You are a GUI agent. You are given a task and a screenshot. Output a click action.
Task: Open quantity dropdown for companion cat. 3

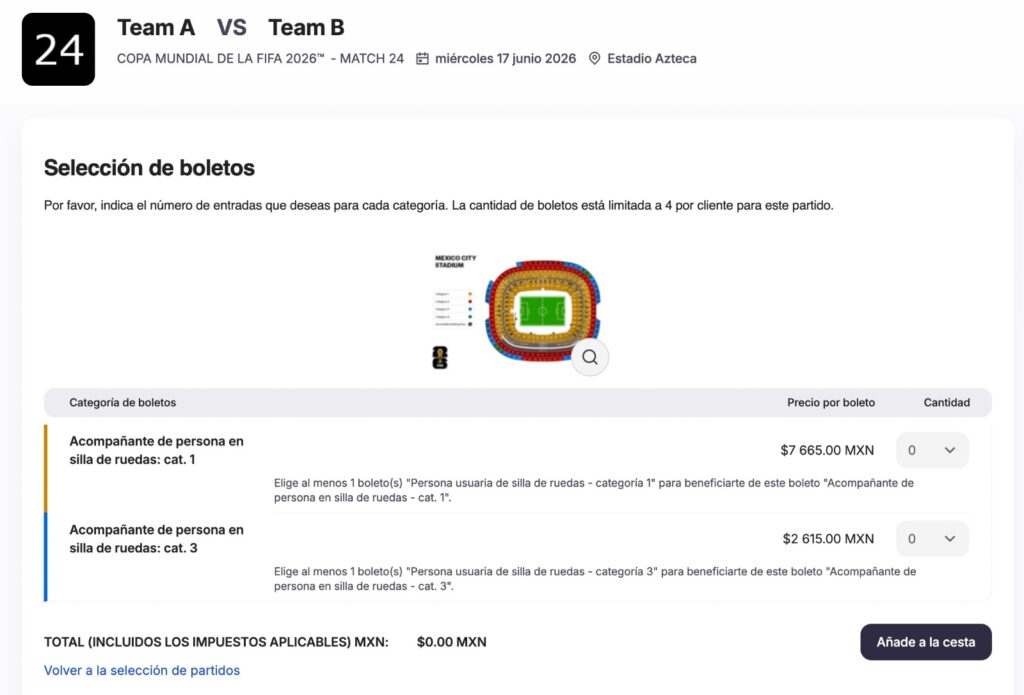(x=932, y=539)
